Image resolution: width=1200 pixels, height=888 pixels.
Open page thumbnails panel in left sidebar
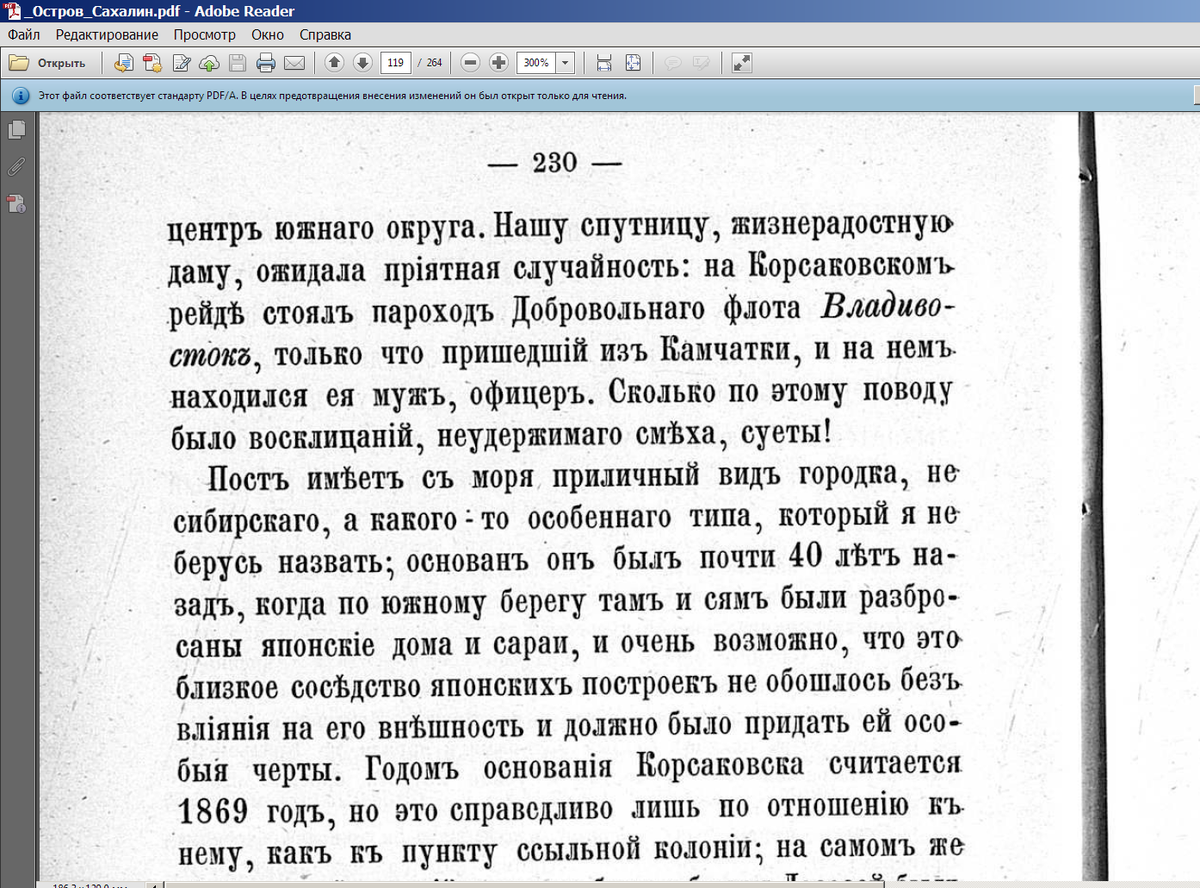point(16,129)
